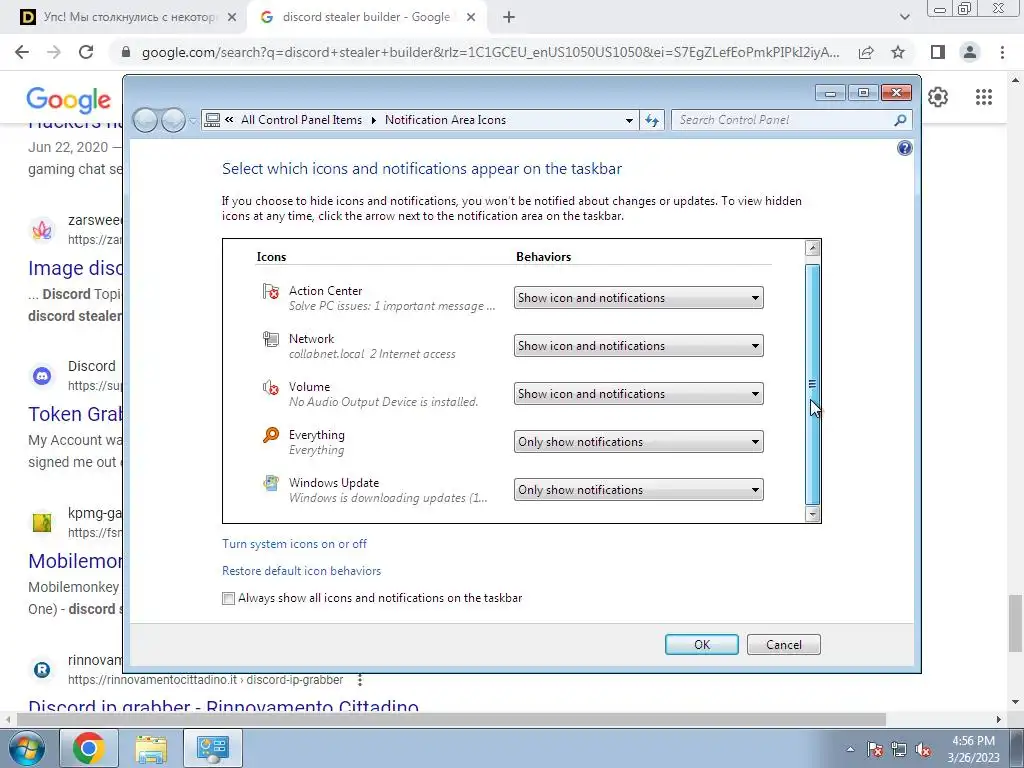Reload the page in Chrome
This screenshot has width=1024, height=768.
point(86,52)
